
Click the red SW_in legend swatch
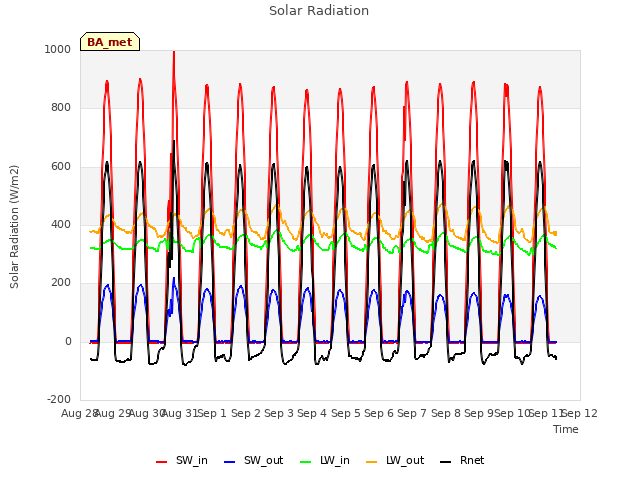tap(162, 462)
